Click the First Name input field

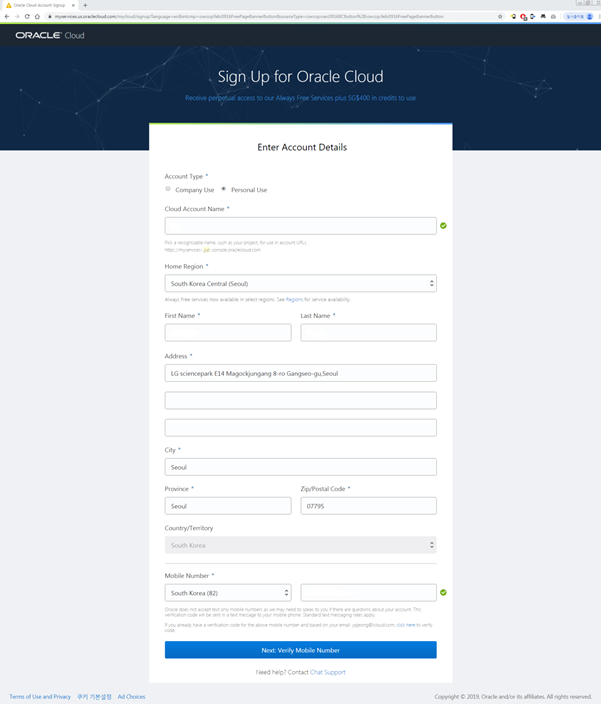click(228, 333)
